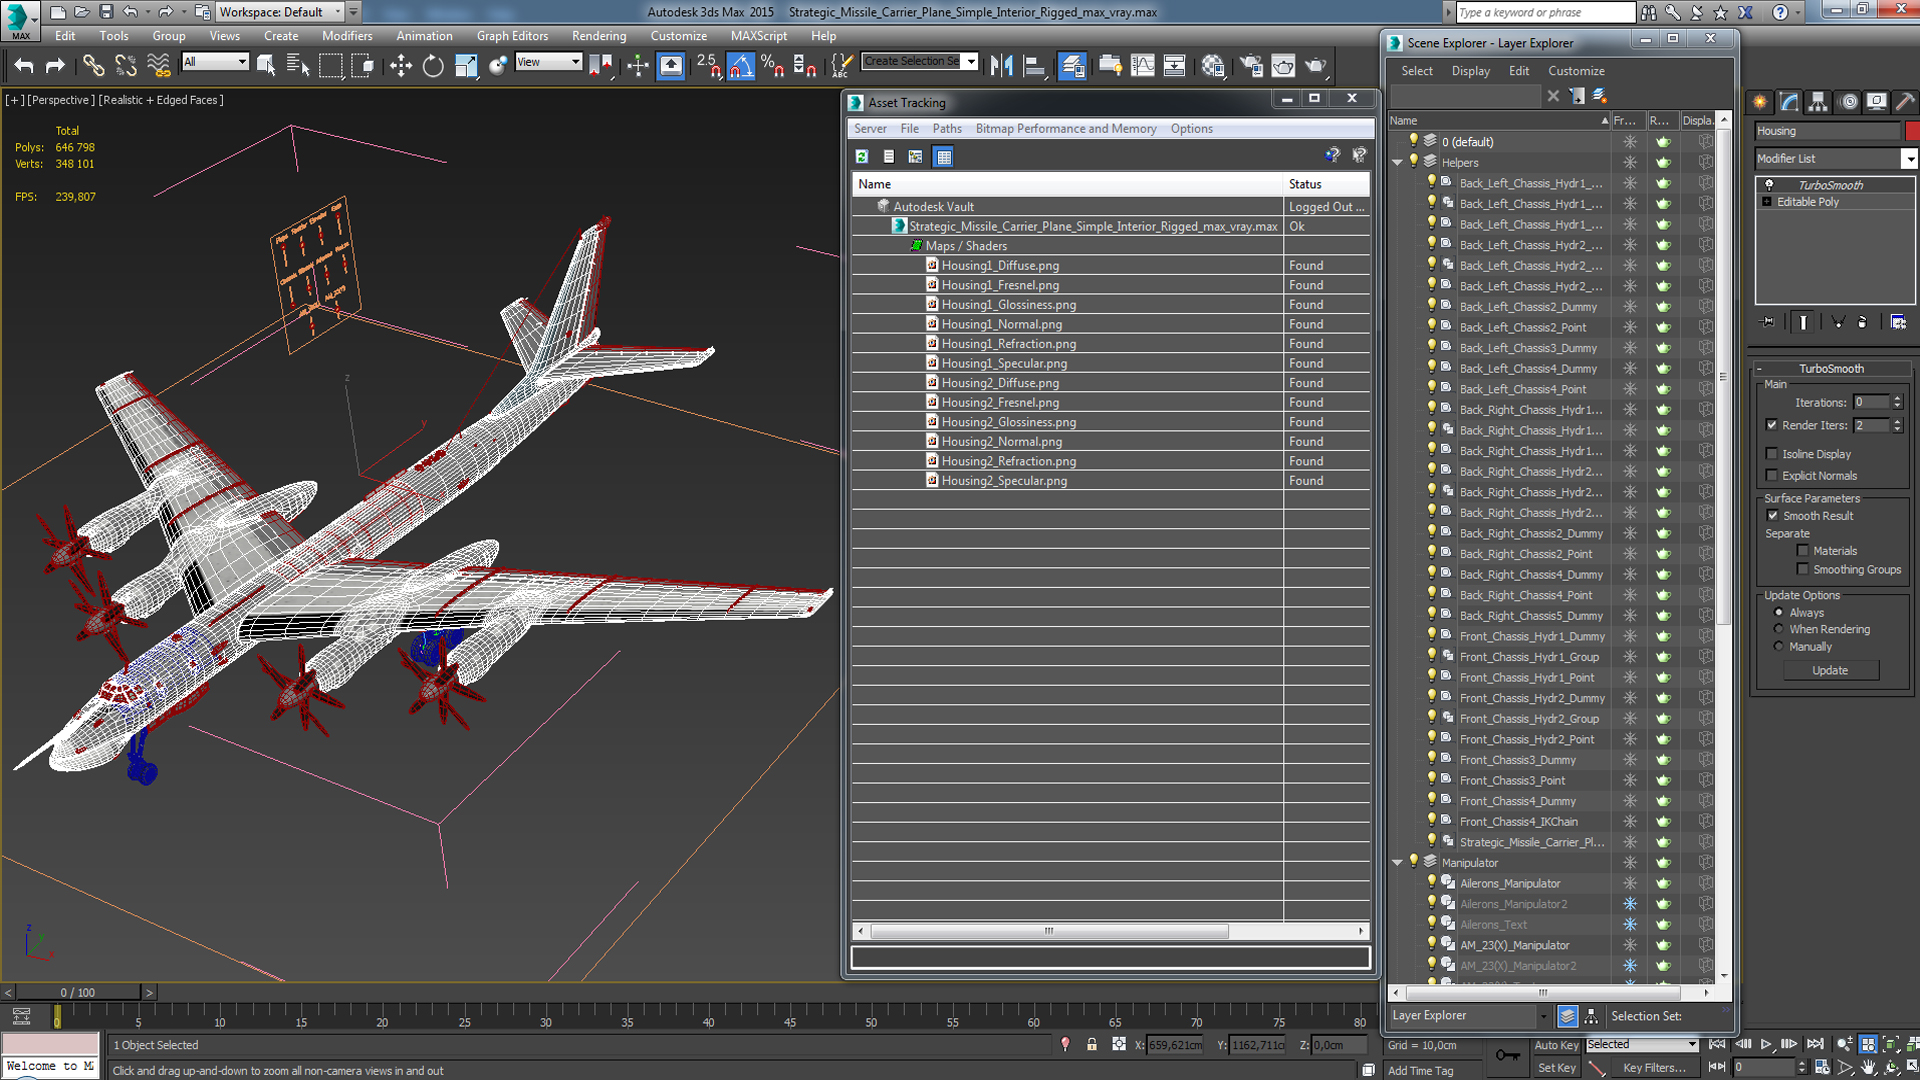Screen dimensions: 1920x1080
Task: Open Select by Name dialog
Action: 298,66
